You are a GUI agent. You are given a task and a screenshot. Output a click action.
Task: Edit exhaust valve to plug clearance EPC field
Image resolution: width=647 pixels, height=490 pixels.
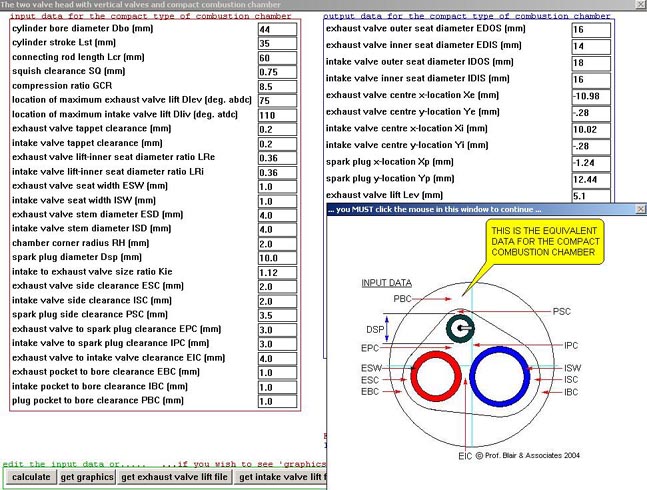[x=277, y=330]
